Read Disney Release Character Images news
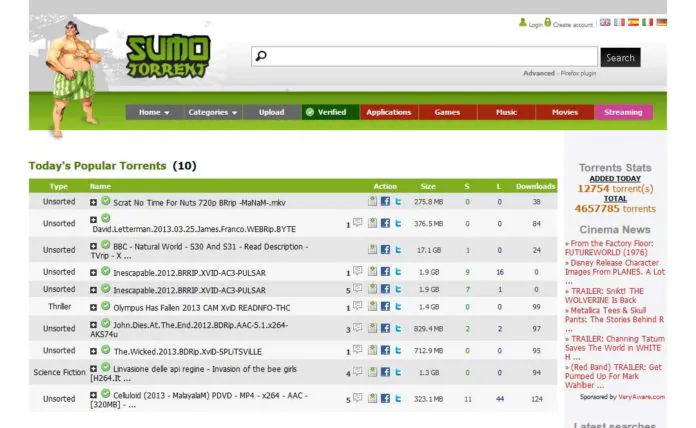 pyautogui.click(x=615, y=272)
